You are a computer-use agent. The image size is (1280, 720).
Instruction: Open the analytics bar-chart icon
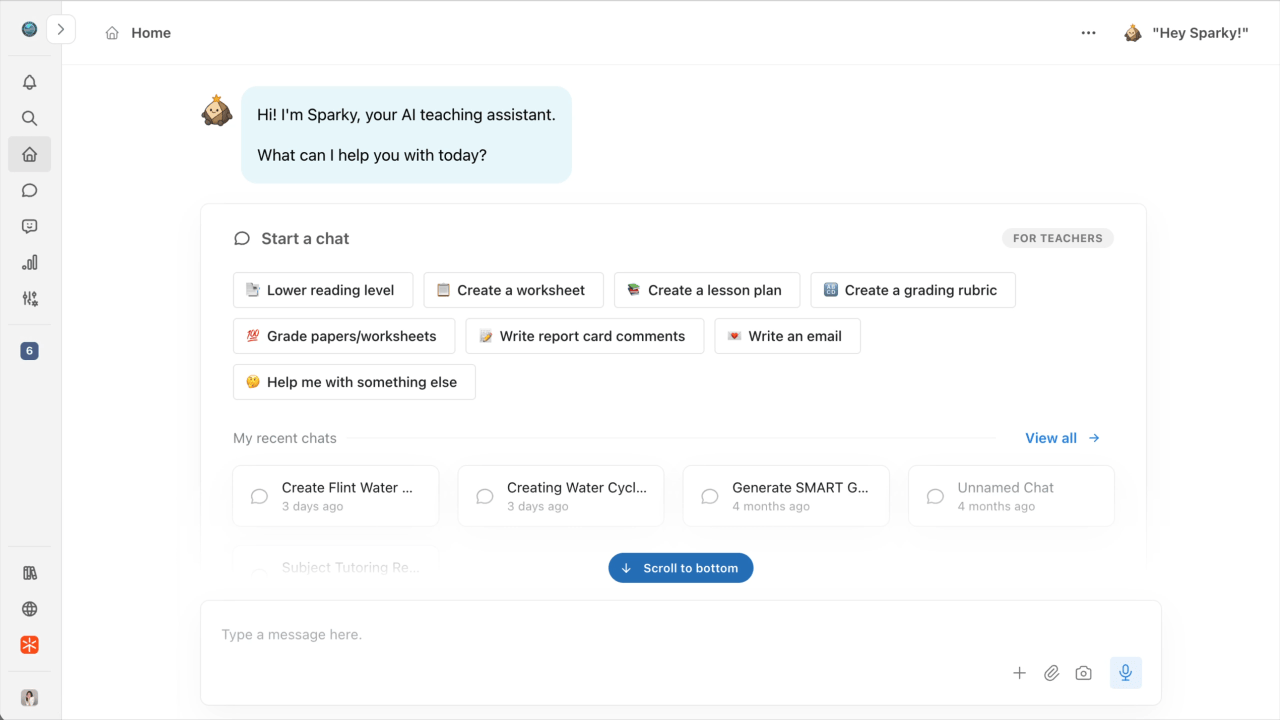point(29,262)
